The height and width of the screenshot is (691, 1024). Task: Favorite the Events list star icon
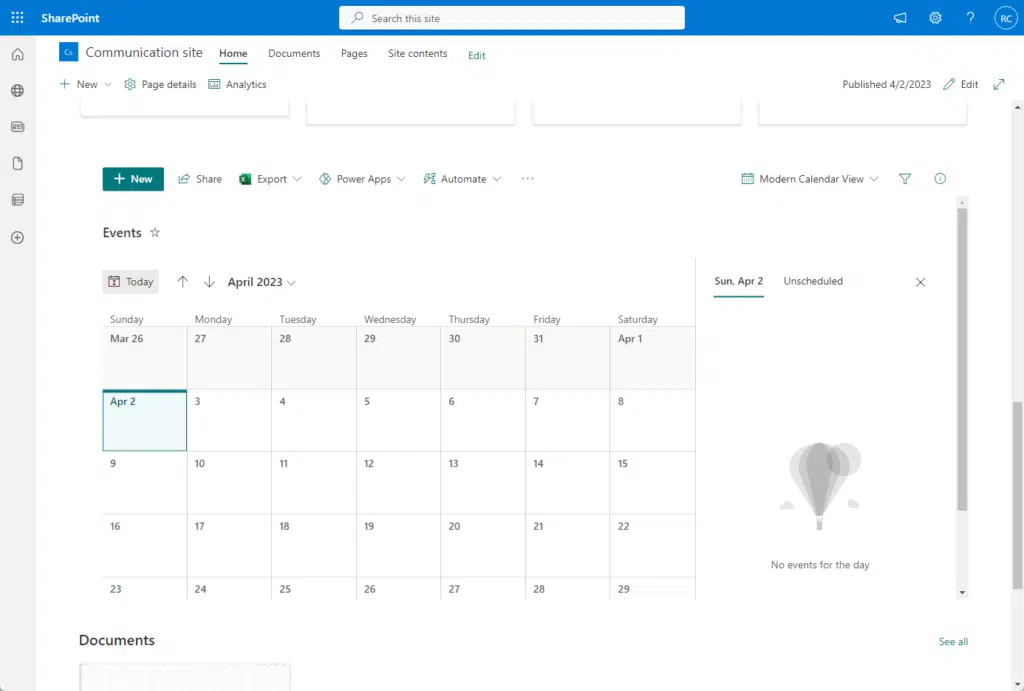[x=155, y=232]
